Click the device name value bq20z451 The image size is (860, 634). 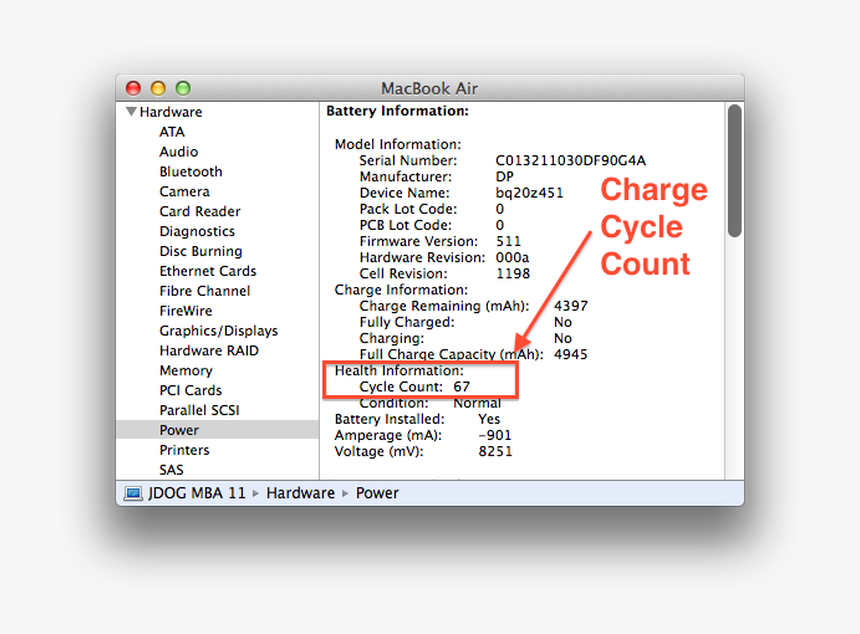tap(529, 193)
